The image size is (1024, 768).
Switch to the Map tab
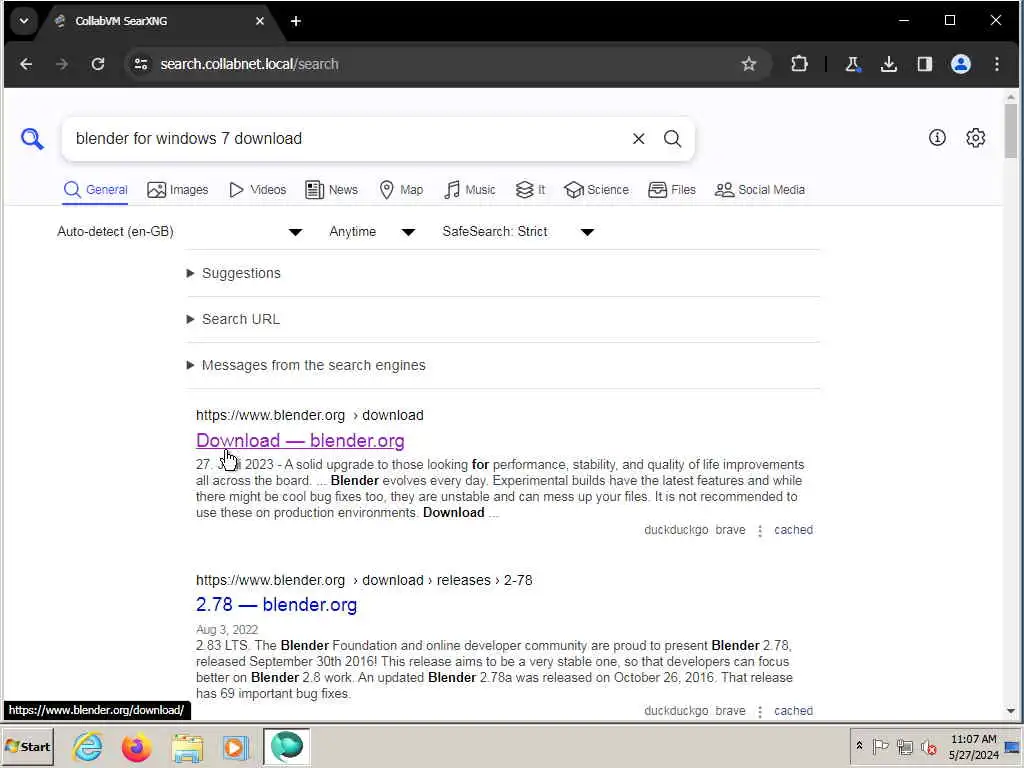(x=402, y=190)
